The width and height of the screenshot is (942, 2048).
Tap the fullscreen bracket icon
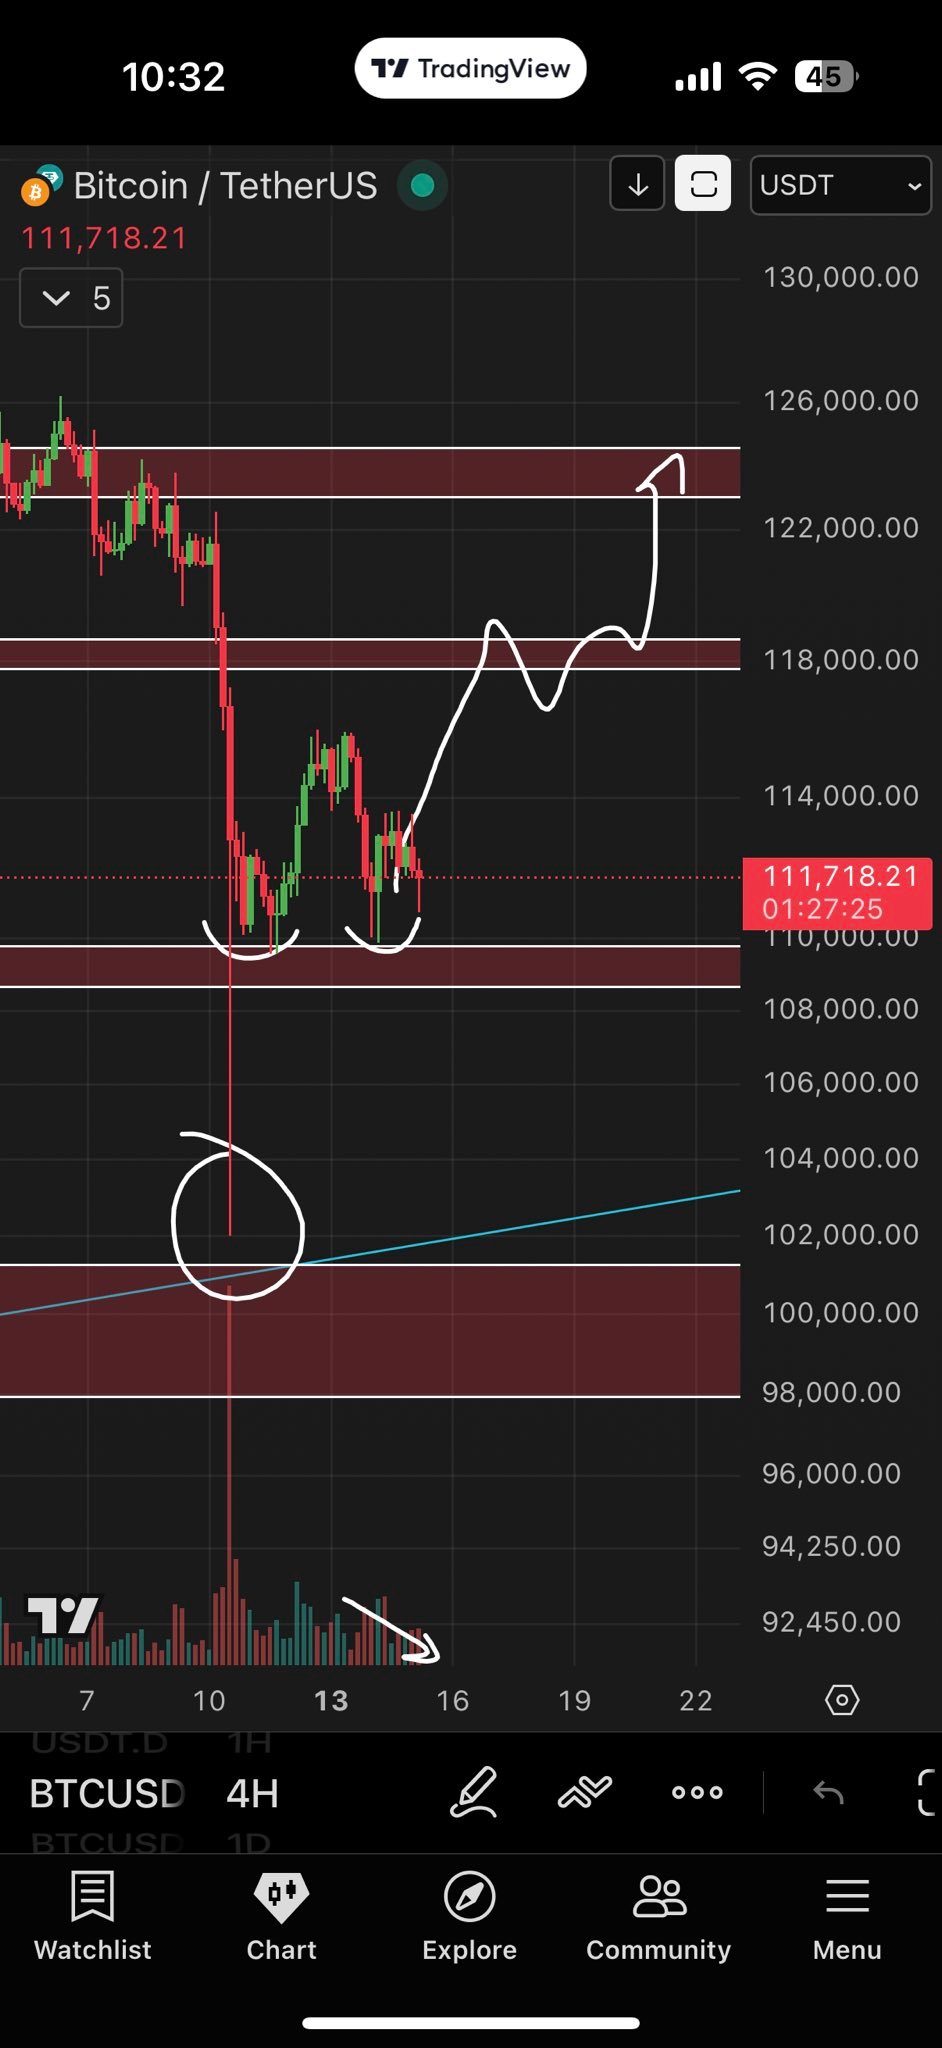point(927,1792)
